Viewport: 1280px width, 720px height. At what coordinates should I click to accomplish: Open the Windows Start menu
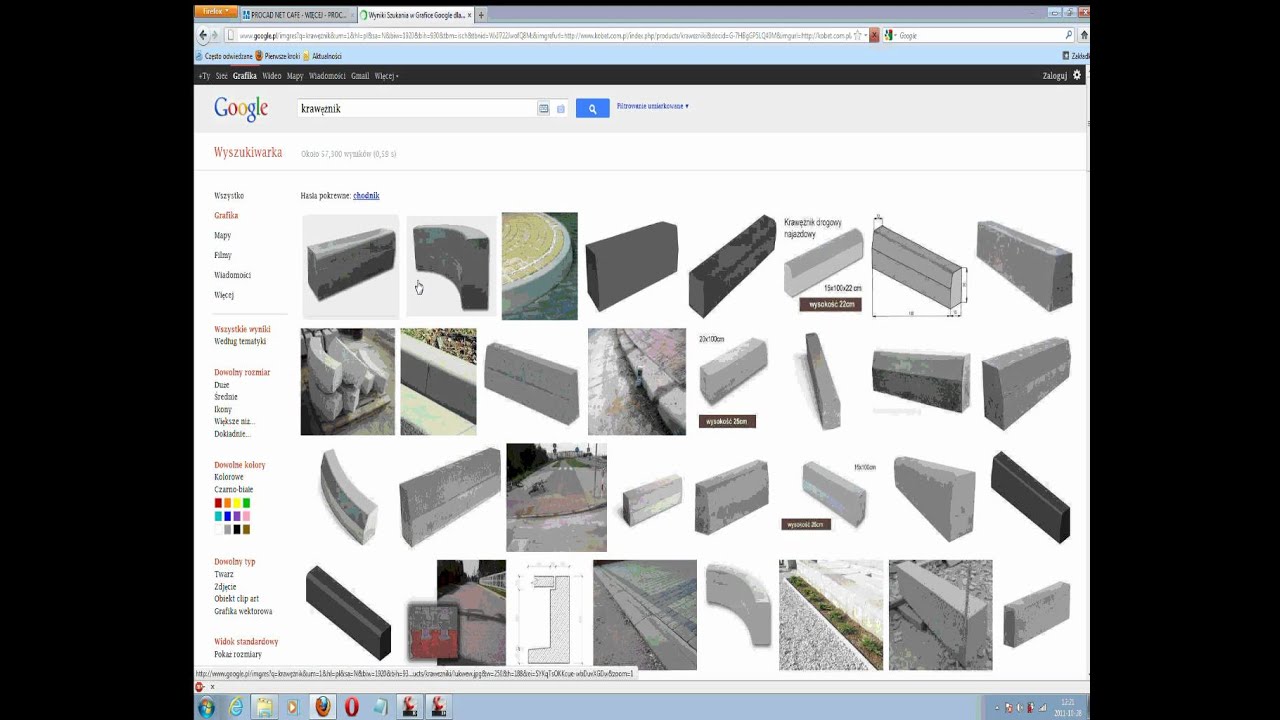[x=207, y=707]
